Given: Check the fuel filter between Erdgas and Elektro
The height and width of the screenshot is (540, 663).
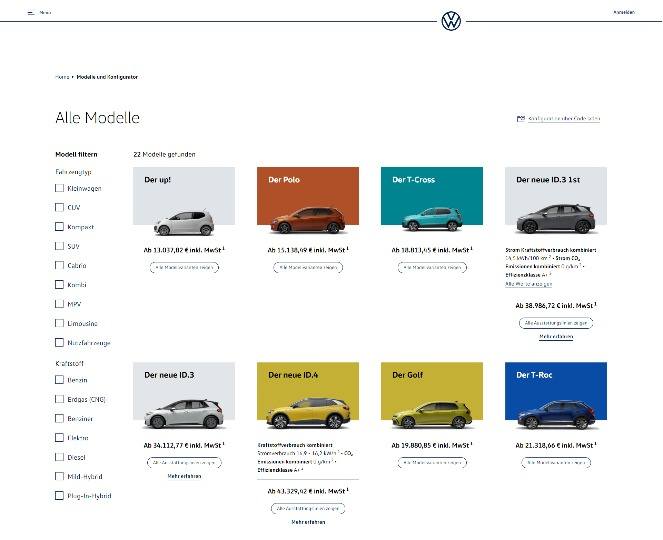Looking at the screenshot, I should click(60, 419).
